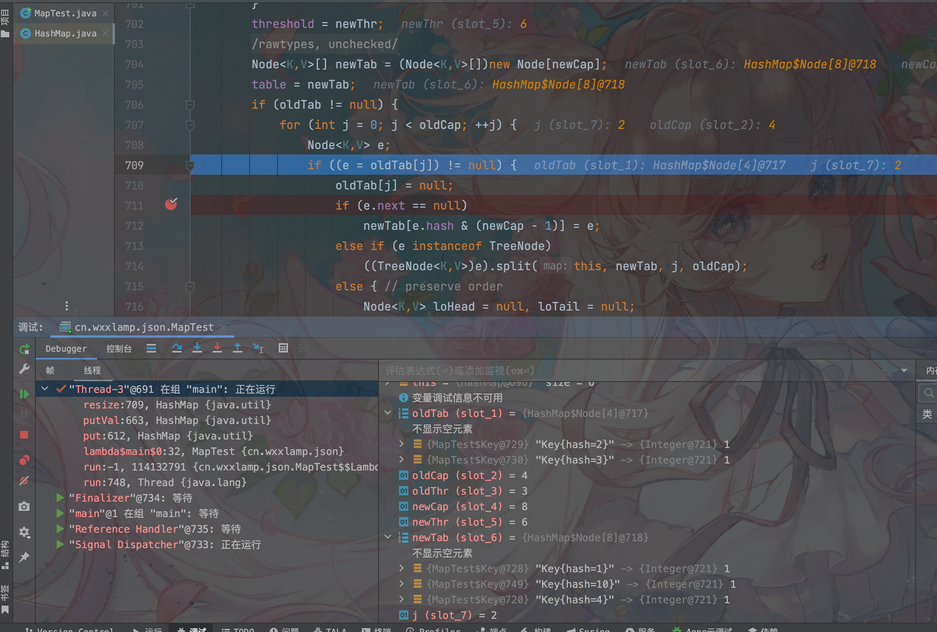The width and height of the screenshot is (937, 632).
Task: Click the evaluate expression input field
Action: (x=638, y=371)
